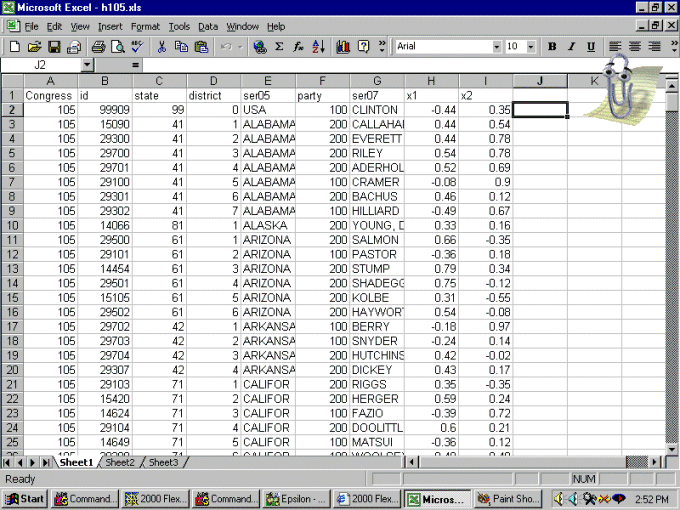Click the New workbook icon

pyautogui.click(x=14, y=47)
